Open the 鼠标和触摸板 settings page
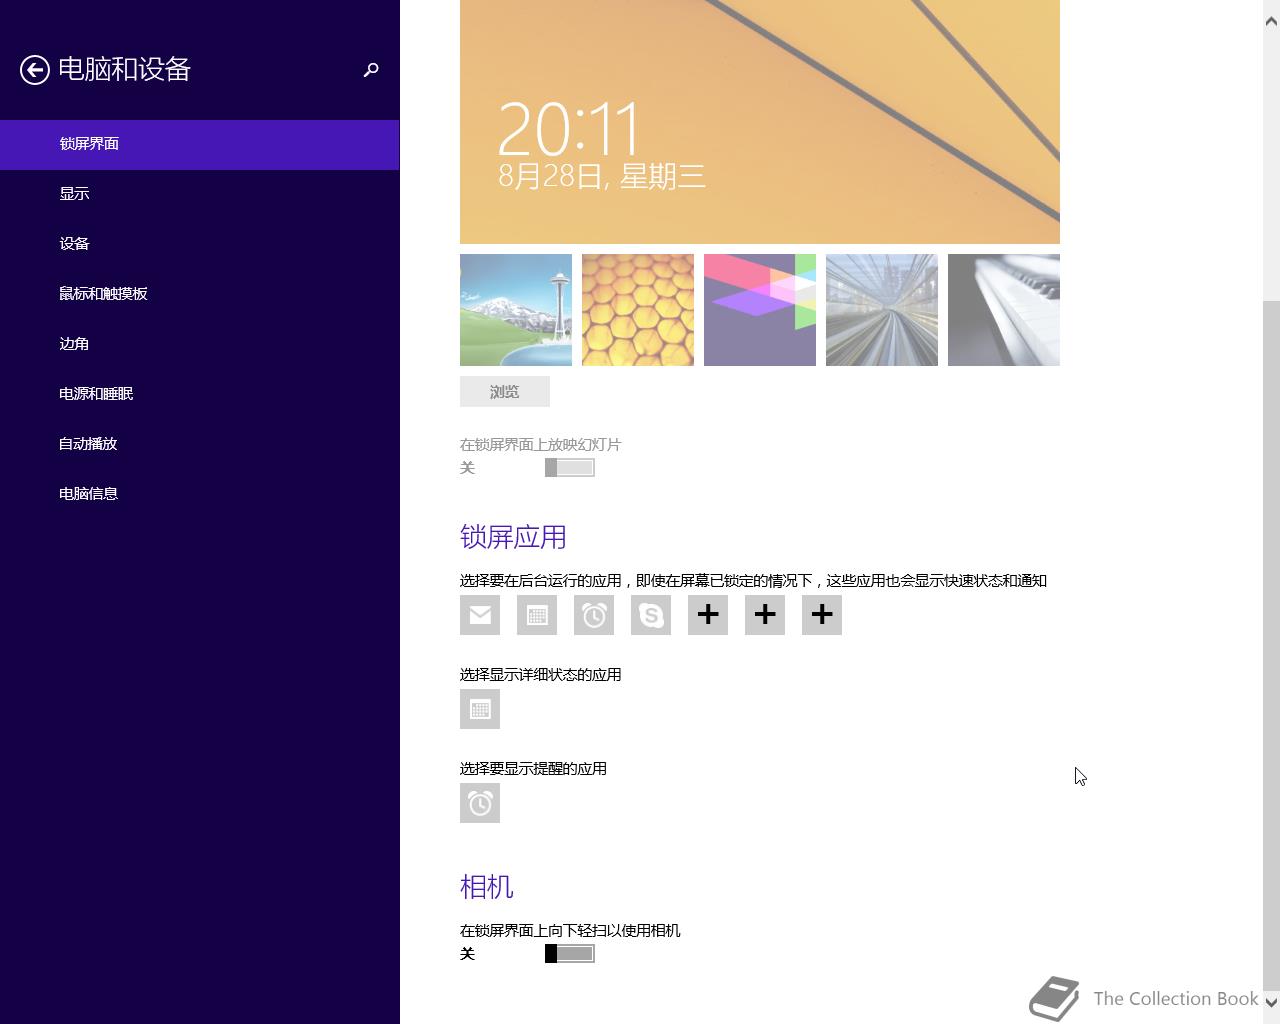Viewport: 1280px width, 1024px height. 200,294
